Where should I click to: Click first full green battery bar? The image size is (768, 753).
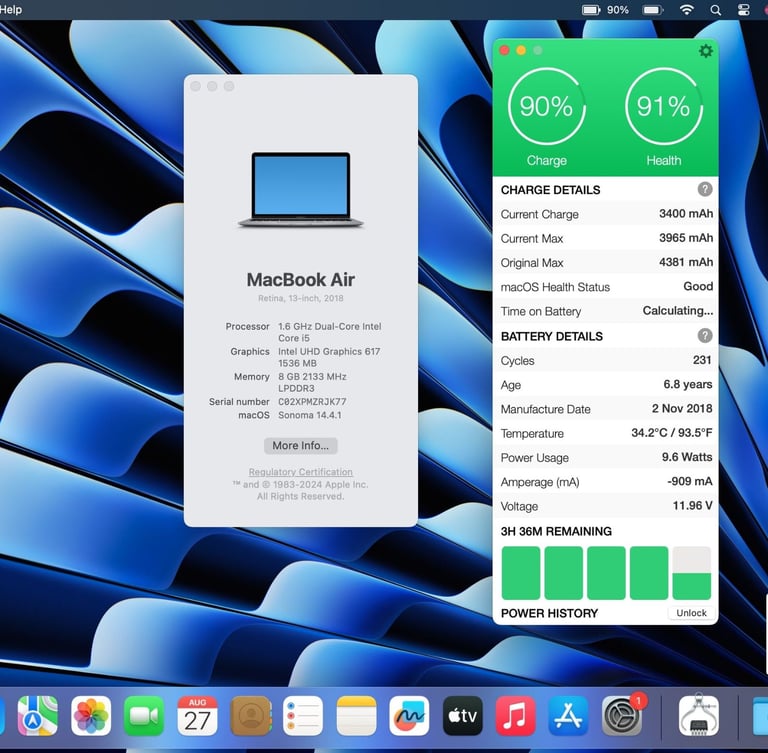click(521, 573)
